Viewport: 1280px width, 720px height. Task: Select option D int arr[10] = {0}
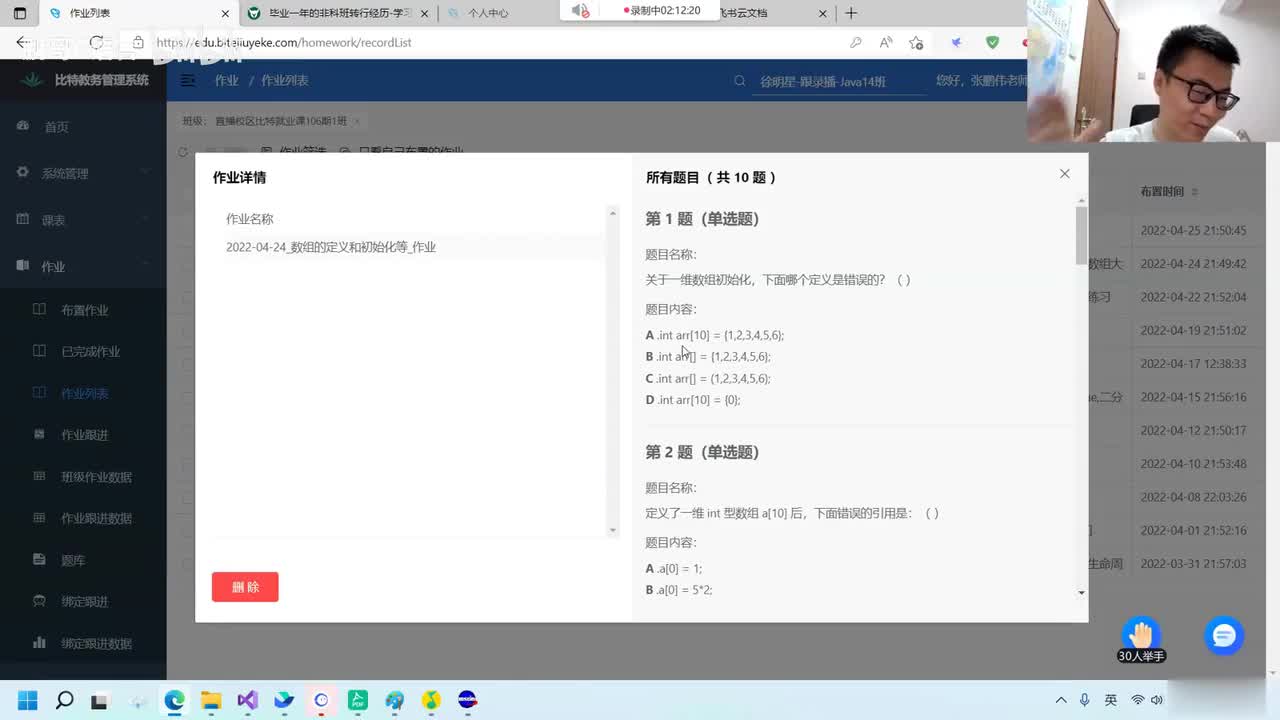click(x=693, y=400)
